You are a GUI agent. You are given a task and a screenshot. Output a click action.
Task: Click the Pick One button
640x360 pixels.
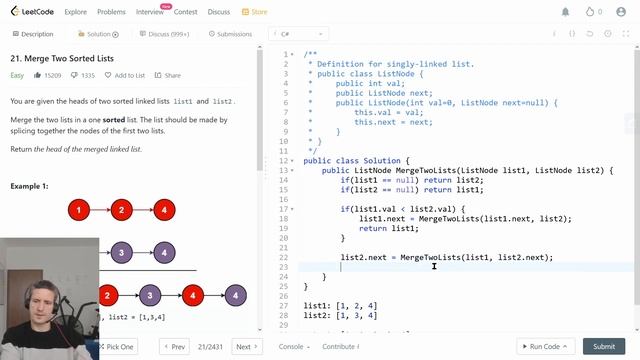click(x=118, y=347)
